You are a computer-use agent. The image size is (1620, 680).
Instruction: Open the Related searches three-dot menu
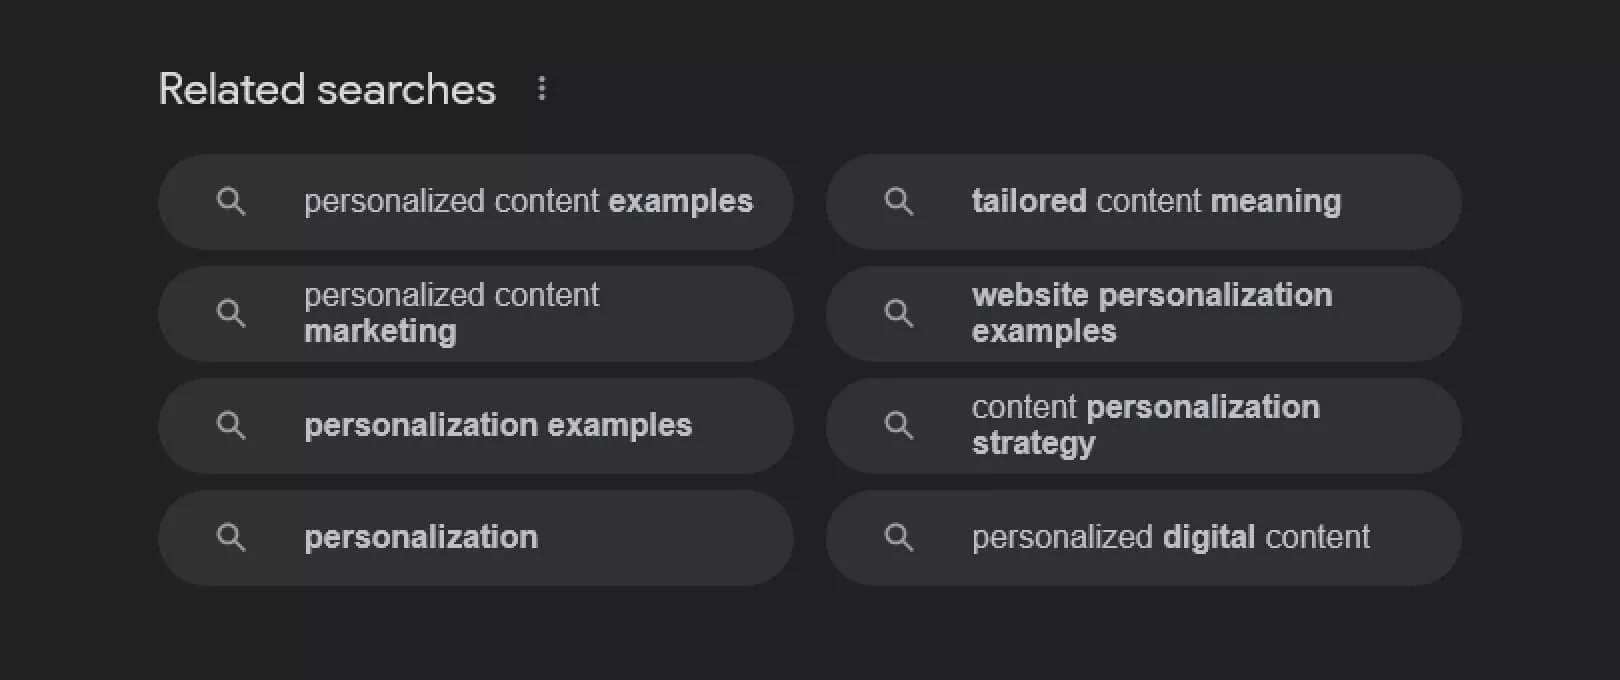pos(541,89)
